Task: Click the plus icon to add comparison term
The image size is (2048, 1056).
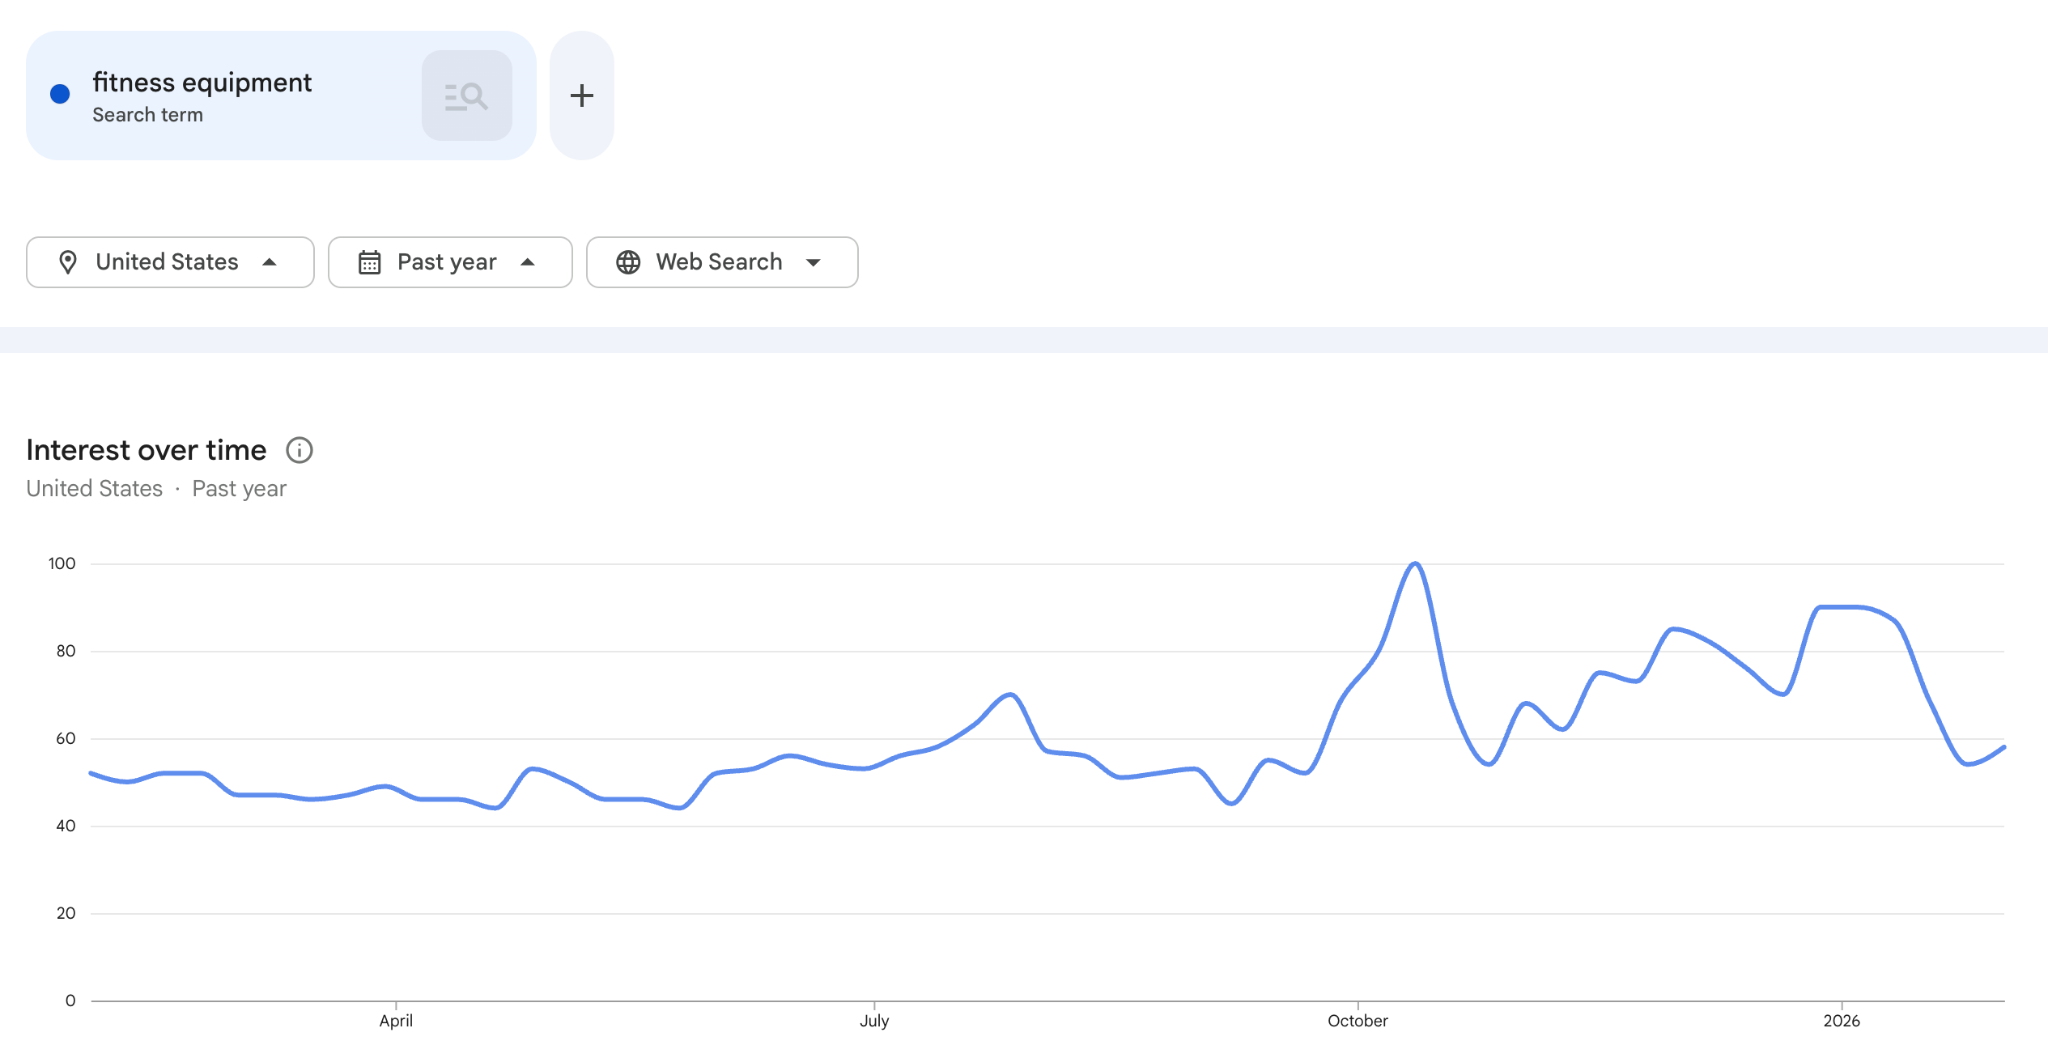Action: [582, 94]
